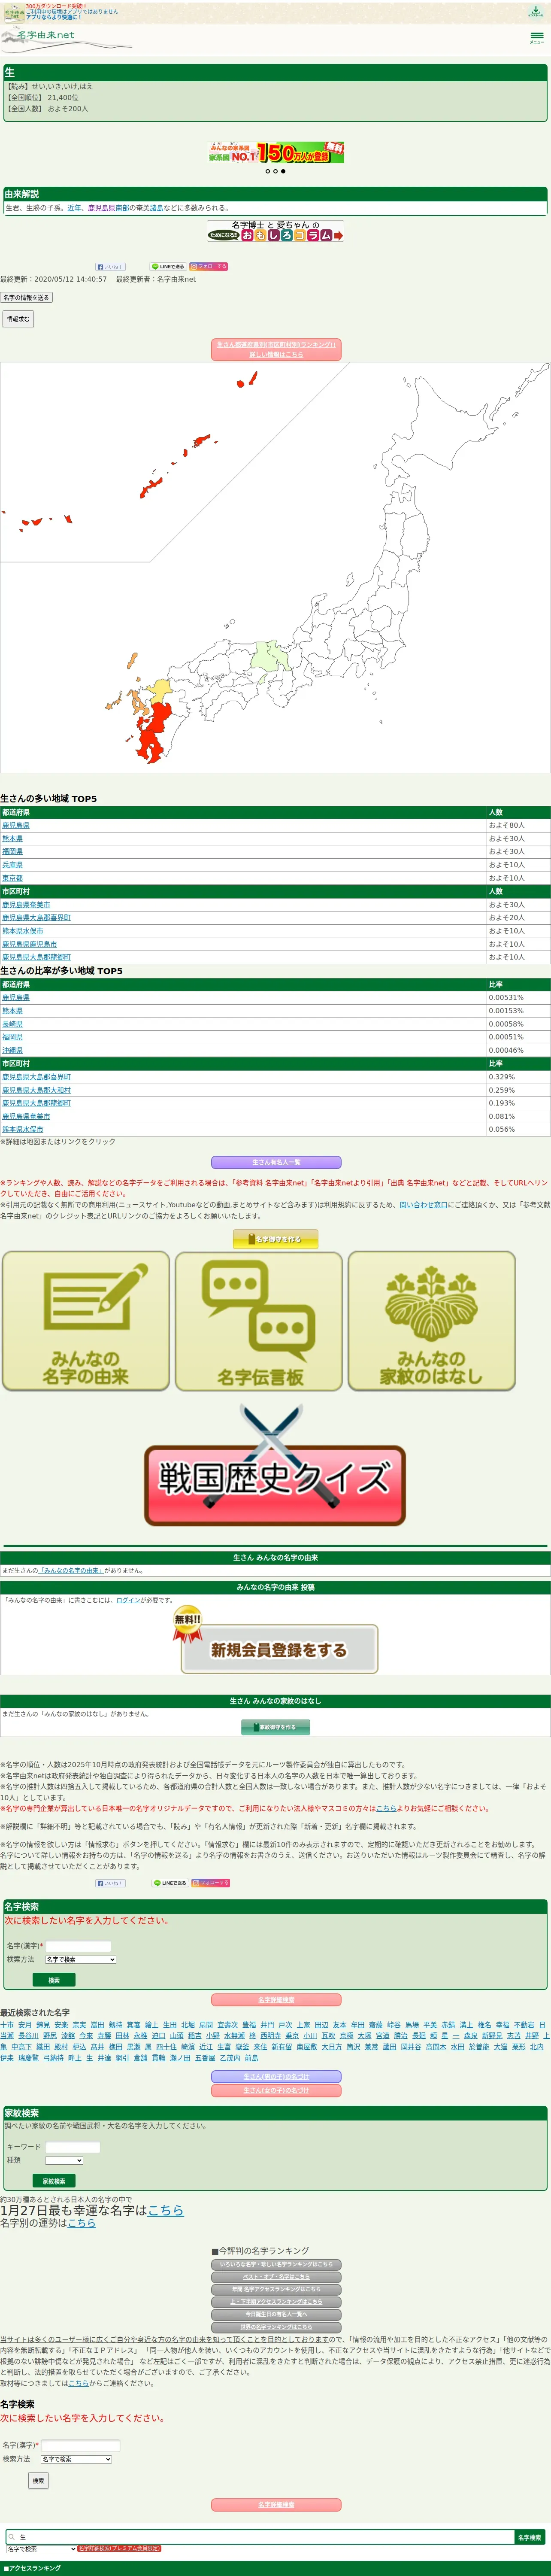Open 検索方法 dropdown in green search box

pyautogui.click(x=80, y=1959)
